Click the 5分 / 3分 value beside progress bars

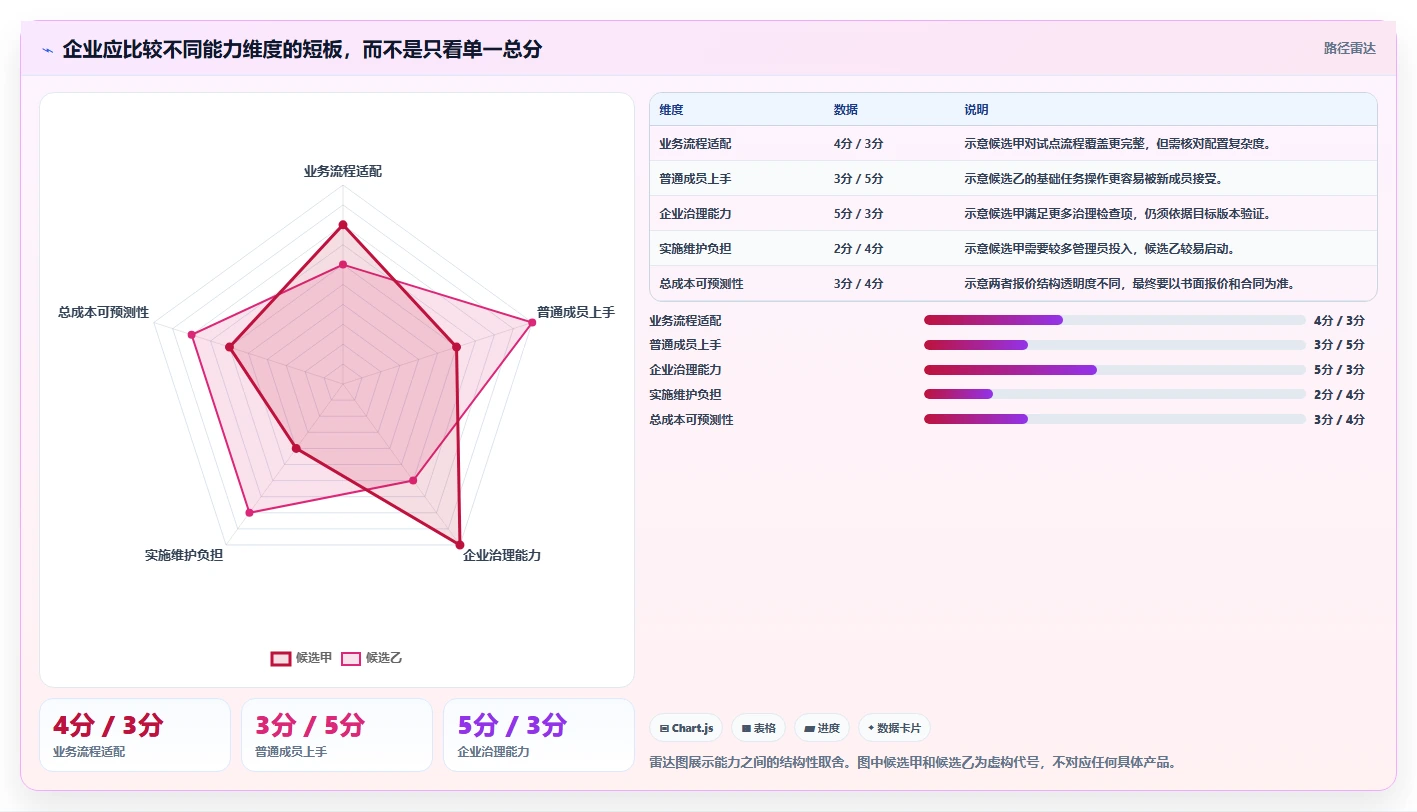coord(1339,370)
